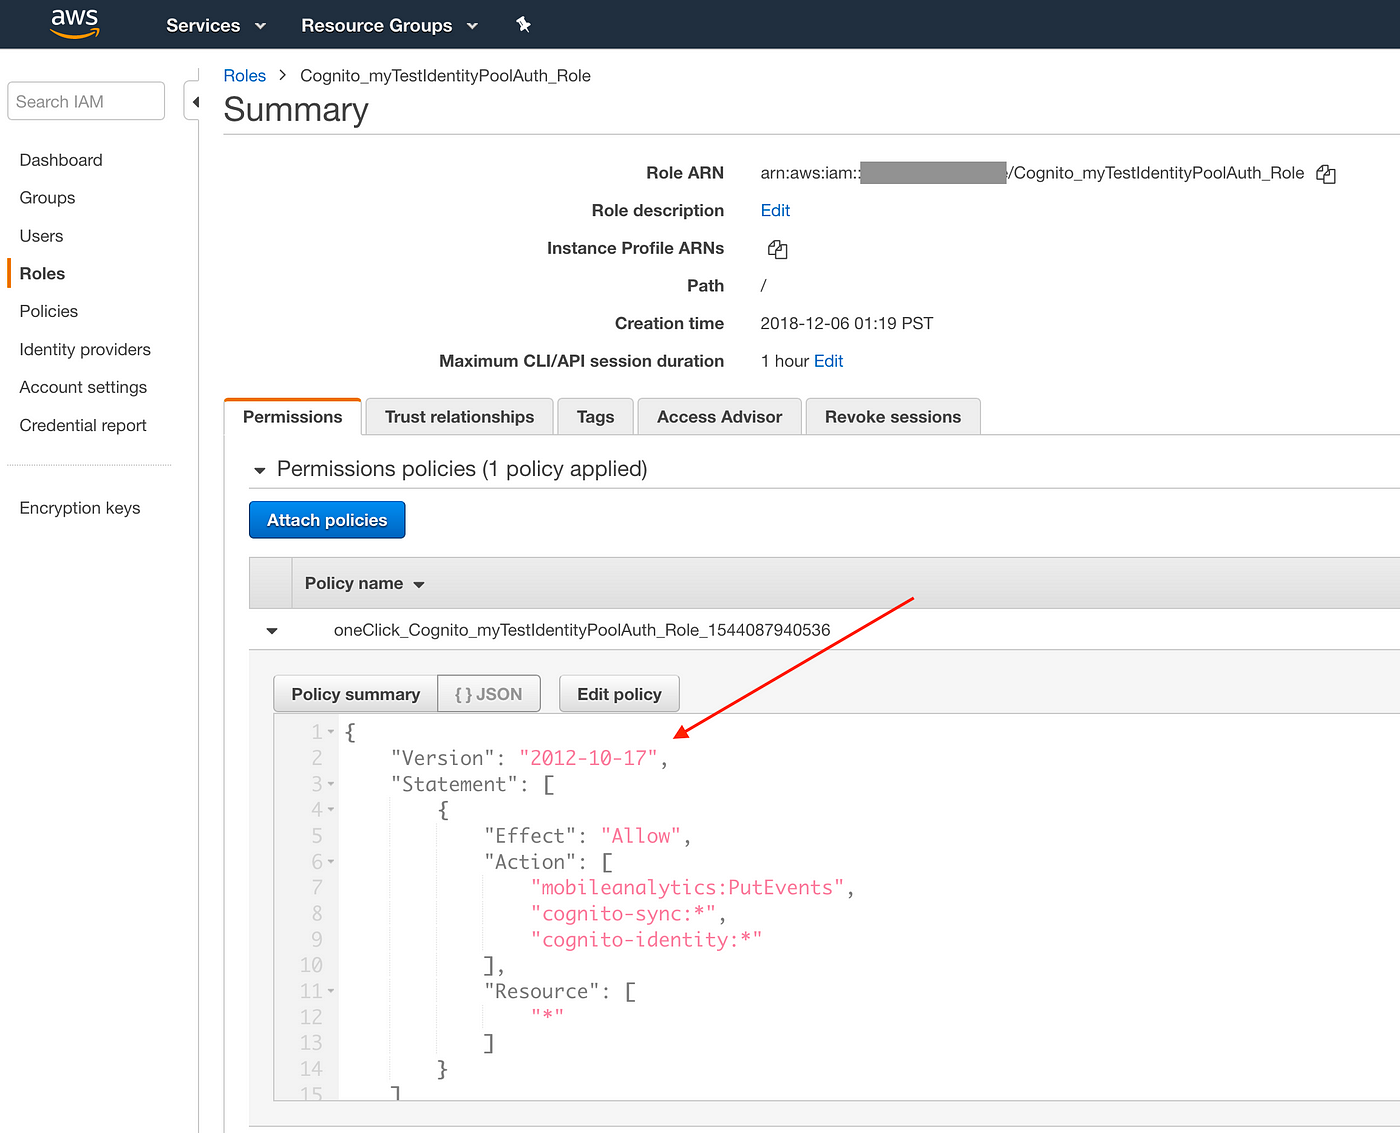Open the Services dropdown menu
The image size is (1400, 1133).
pos(216,25)
